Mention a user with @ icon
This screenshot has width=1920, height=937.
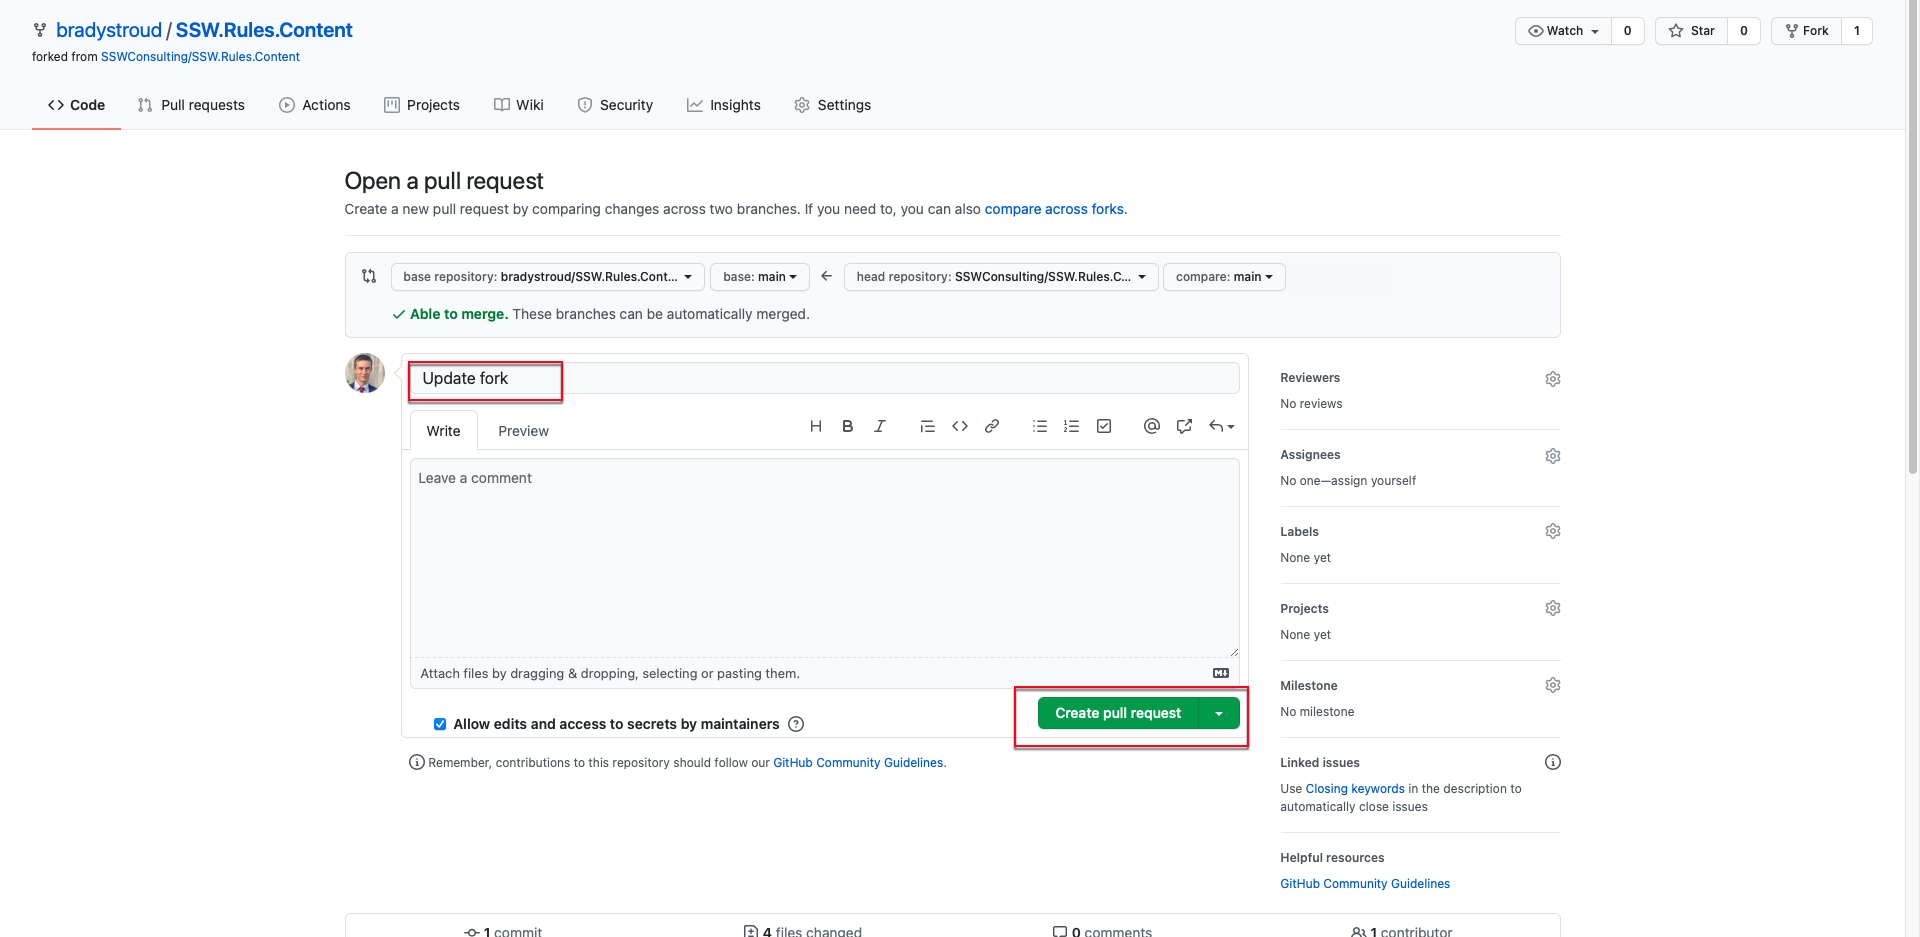(1152, 426)
